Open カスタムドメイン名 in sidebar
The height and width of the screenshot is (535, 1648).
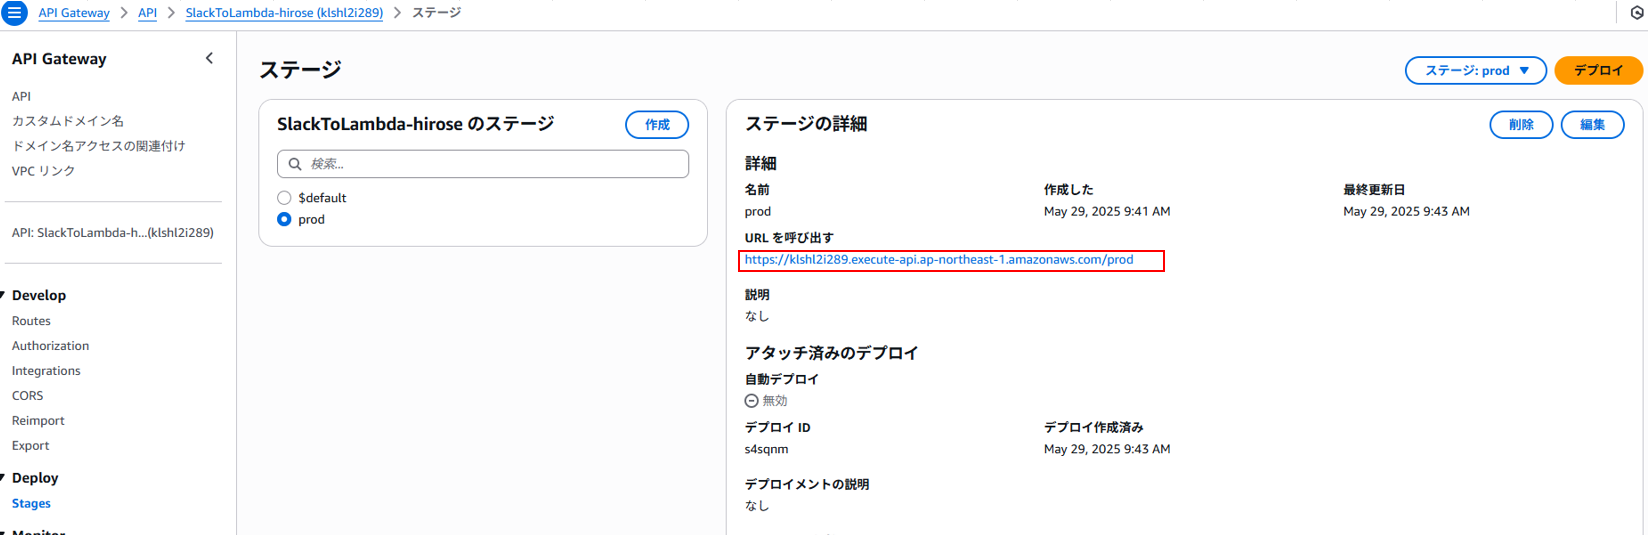pyautogui.click(x=68, y=121)
